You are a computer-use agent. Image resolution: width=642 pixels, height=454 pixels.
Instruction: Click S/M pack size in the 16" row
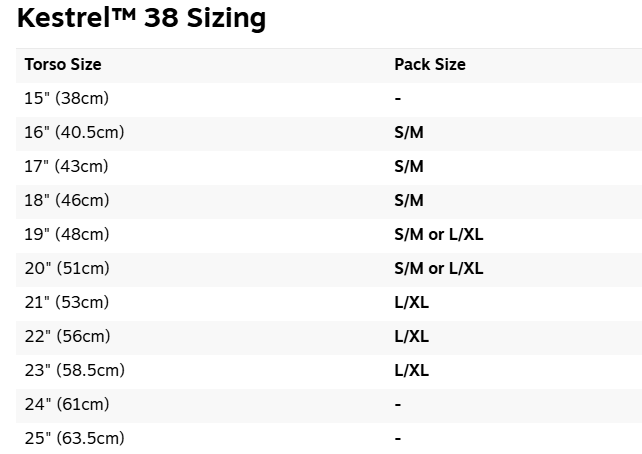[x=409, y=133]
